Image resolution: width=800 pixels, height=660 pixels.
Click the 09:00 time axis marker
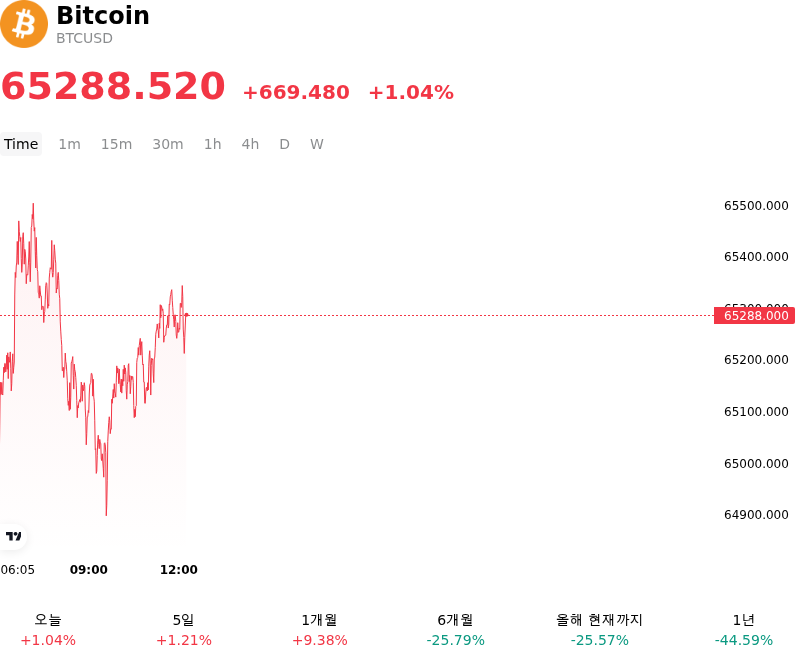click(x=89, y=570)
